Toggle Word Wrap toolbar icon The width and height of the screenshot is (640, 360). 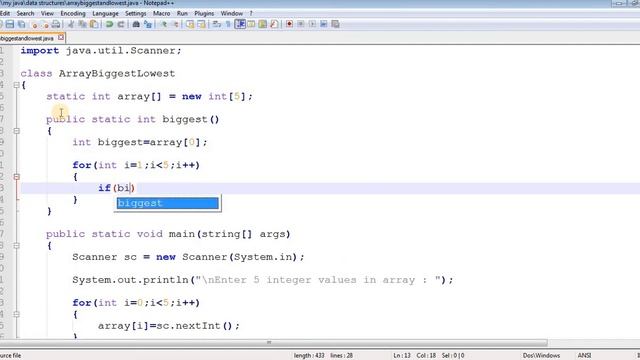click(217, 24)
